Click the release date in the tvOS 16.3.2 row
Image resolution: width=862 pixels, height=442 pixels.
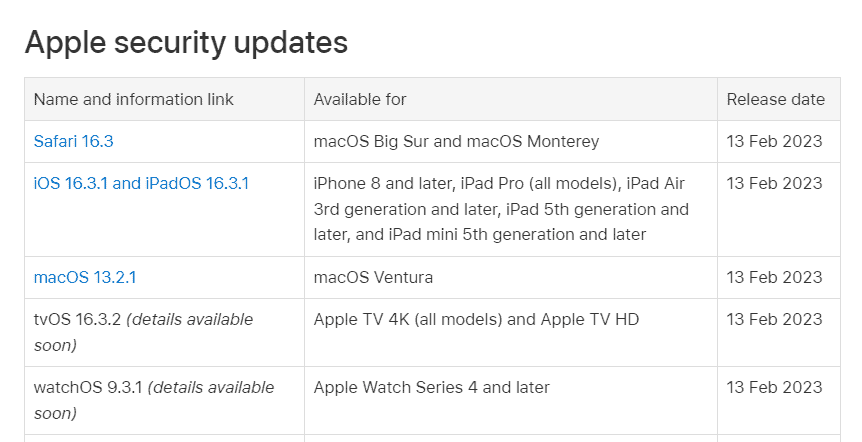(774, 320)
